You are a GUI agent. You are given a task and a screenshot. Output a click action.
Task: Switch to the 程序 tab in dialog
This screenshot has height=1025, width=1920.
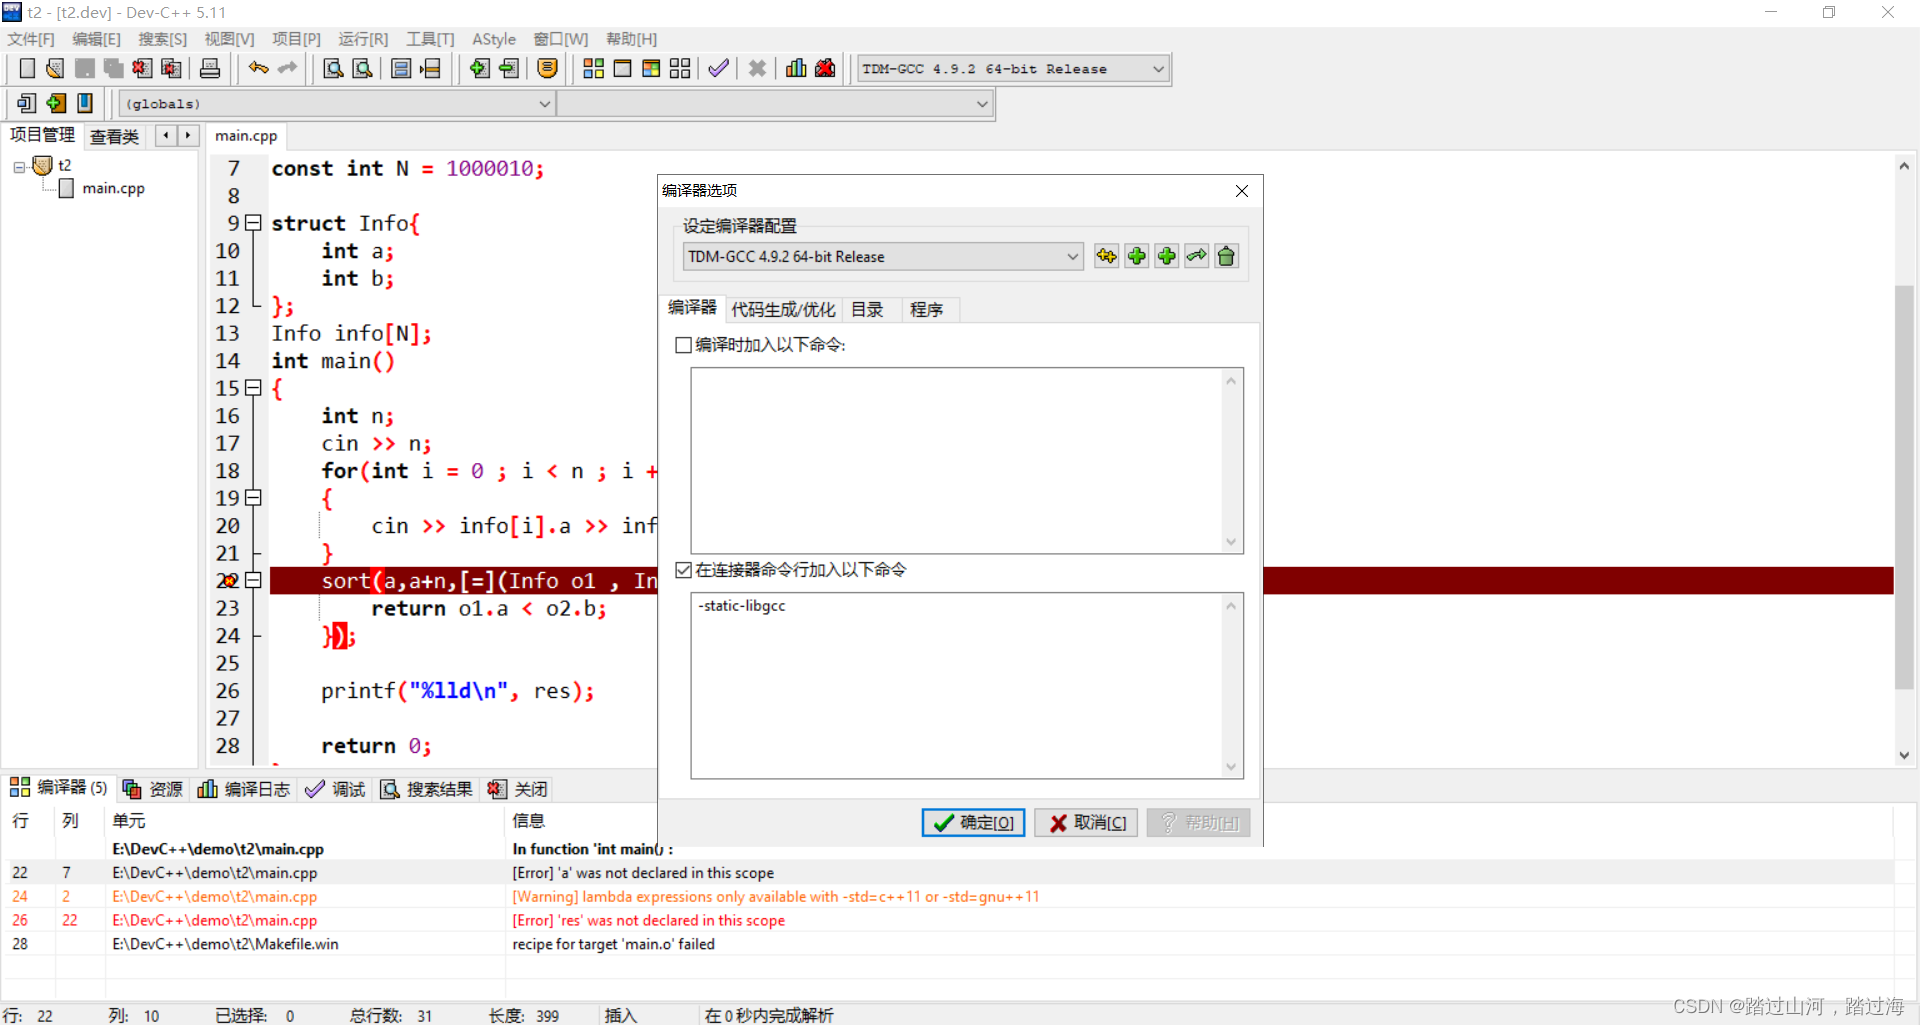pyautogui.click(x=926, y=310)
